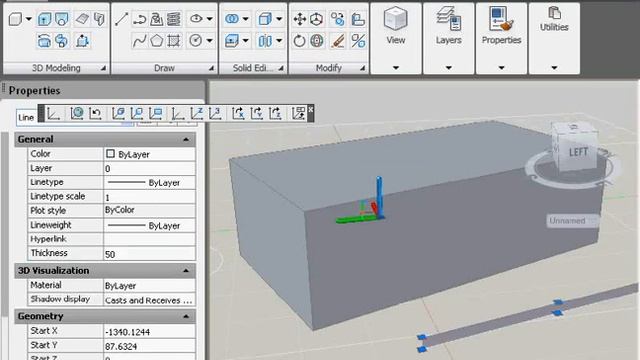
Task: Select the Spline draw tool
Action: (140, 40)
